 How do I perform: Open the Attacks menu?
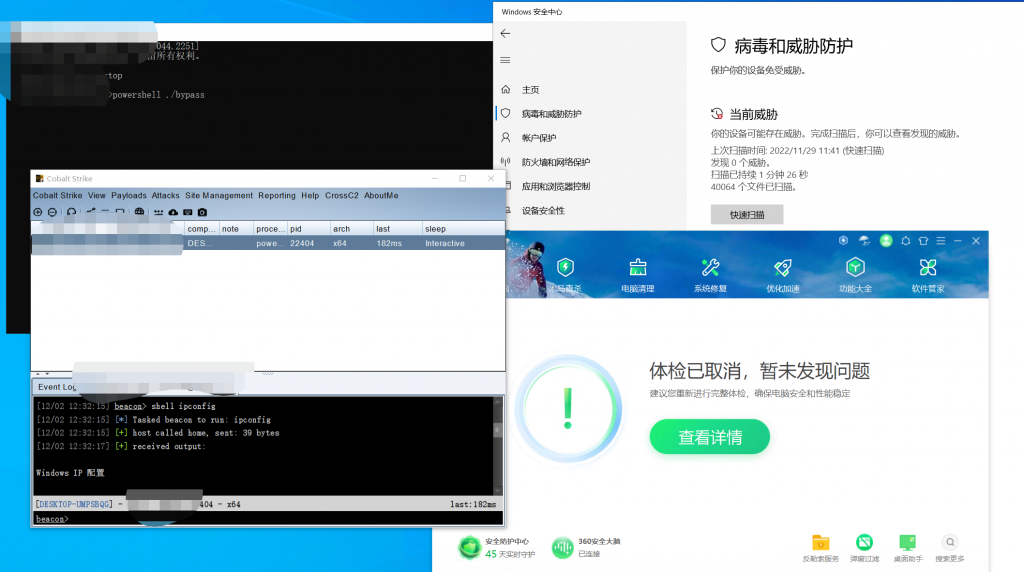point(165,195)
